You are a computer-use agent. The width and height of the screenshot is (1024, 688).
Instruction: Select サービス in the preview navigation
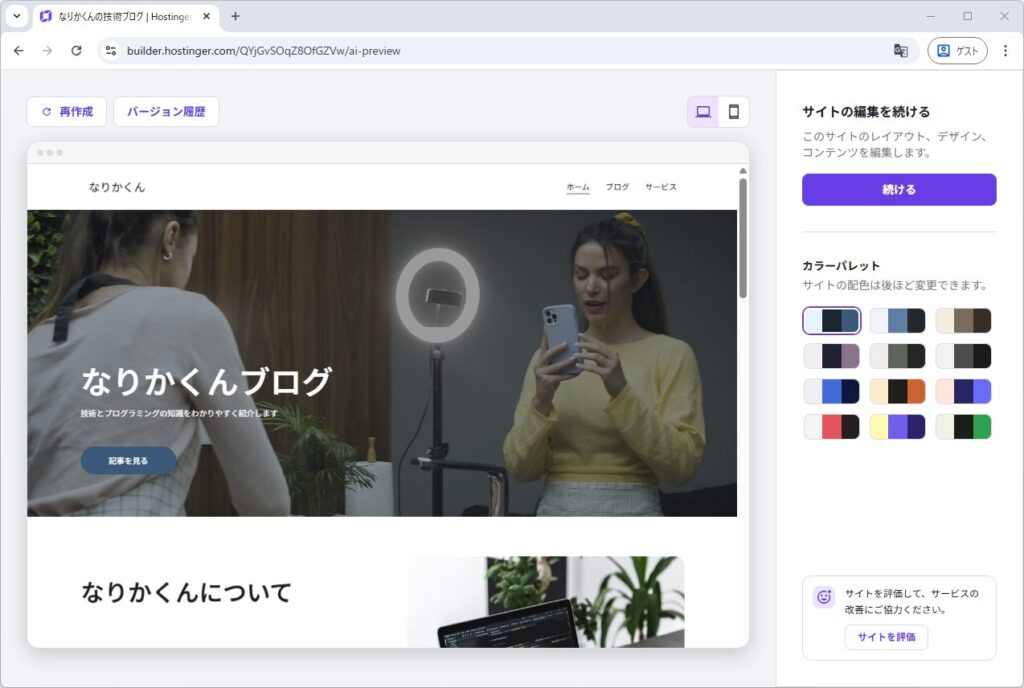pyautogui.click(x=660, y=187)
